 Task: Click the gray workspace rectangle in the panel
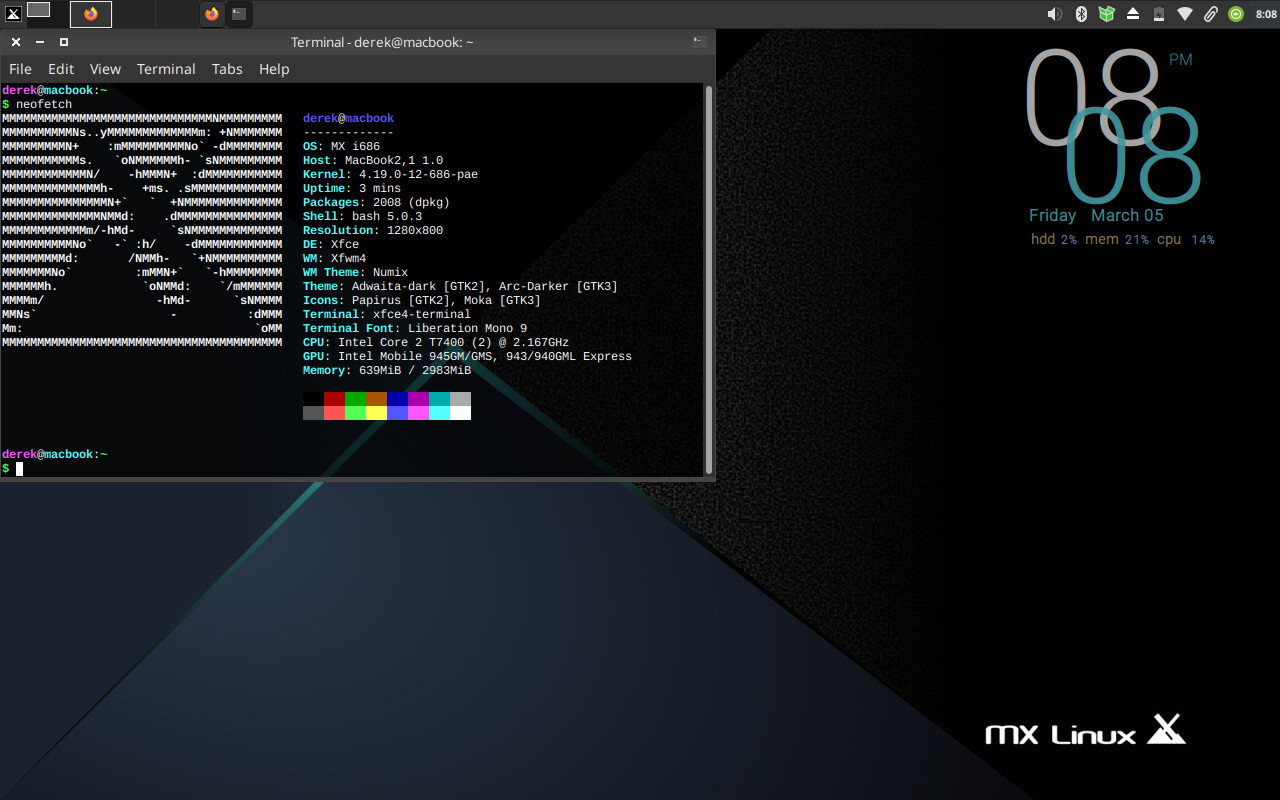[38, 10]
